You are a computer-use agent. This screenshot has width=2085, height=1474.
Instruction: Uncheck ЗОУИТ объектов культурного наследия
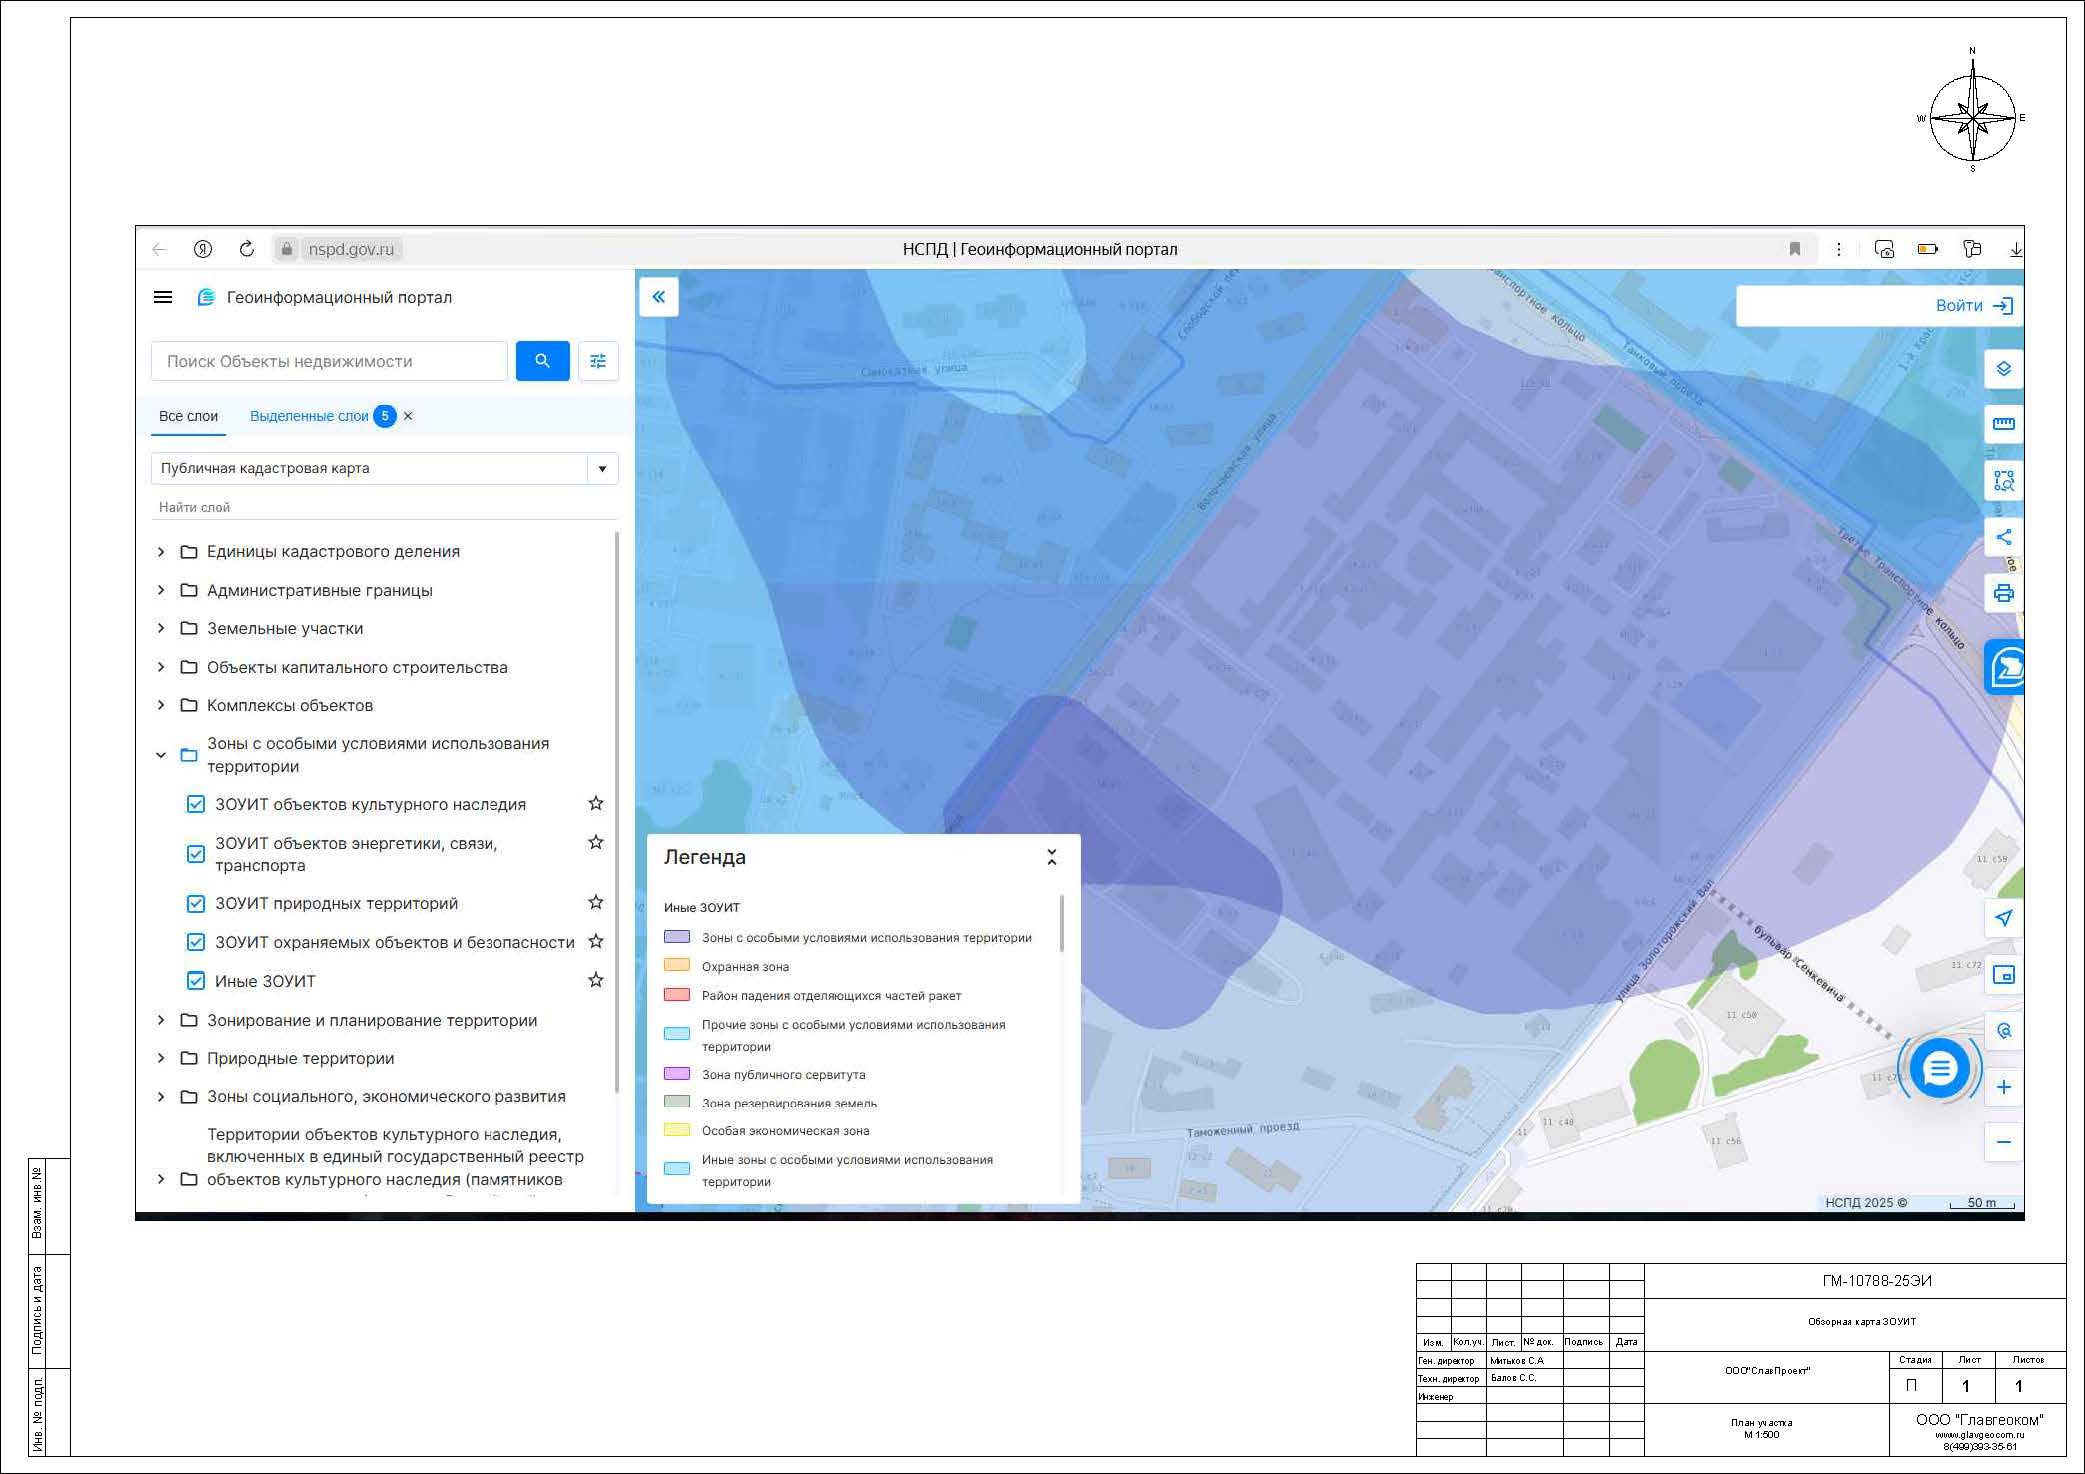pos(196,804)
